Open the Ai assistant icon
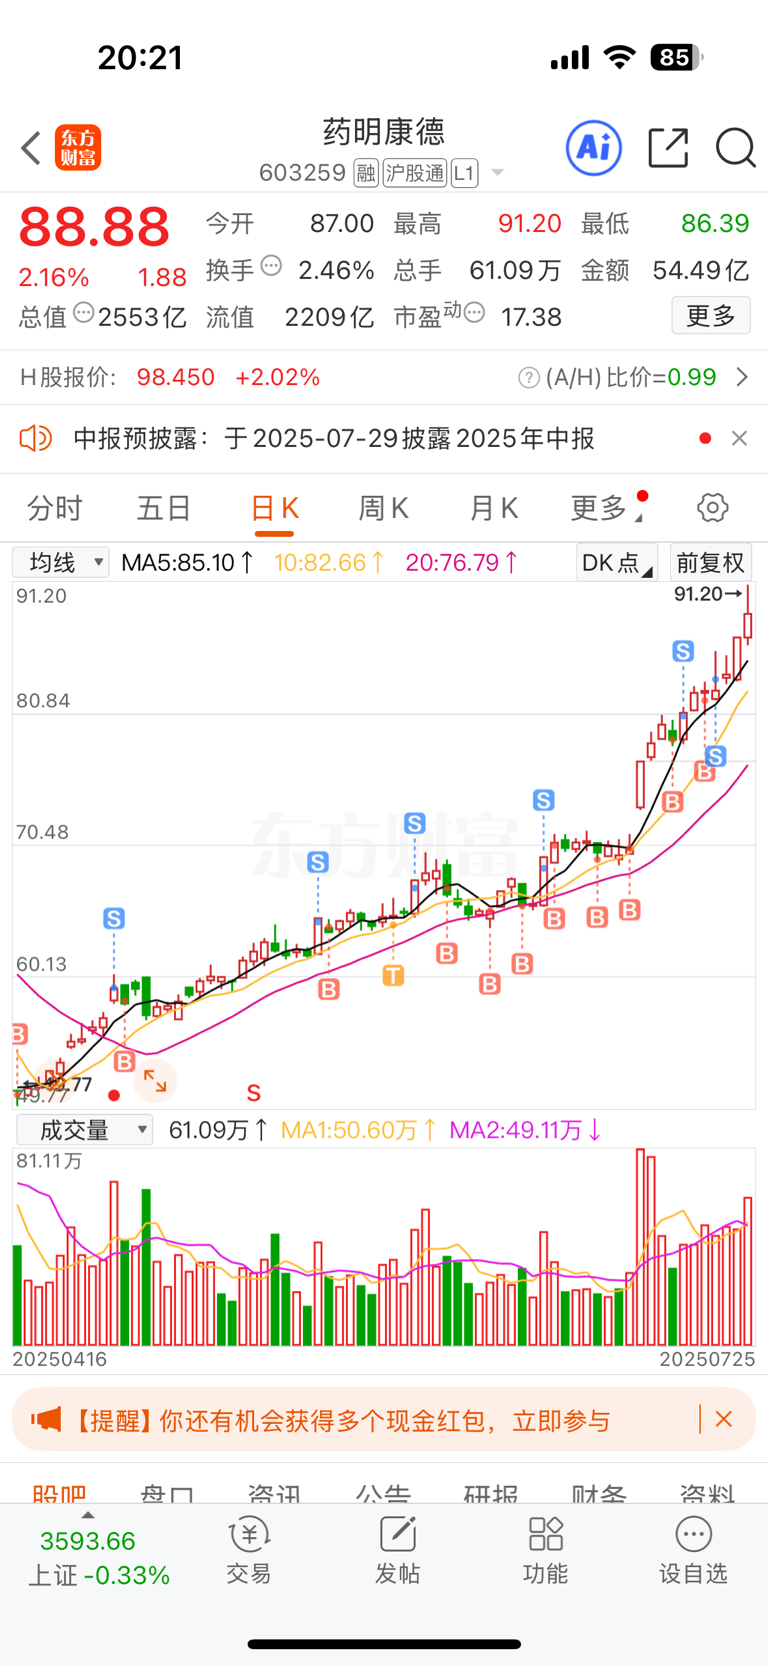Screen dimensions: 769x1665 594,148
